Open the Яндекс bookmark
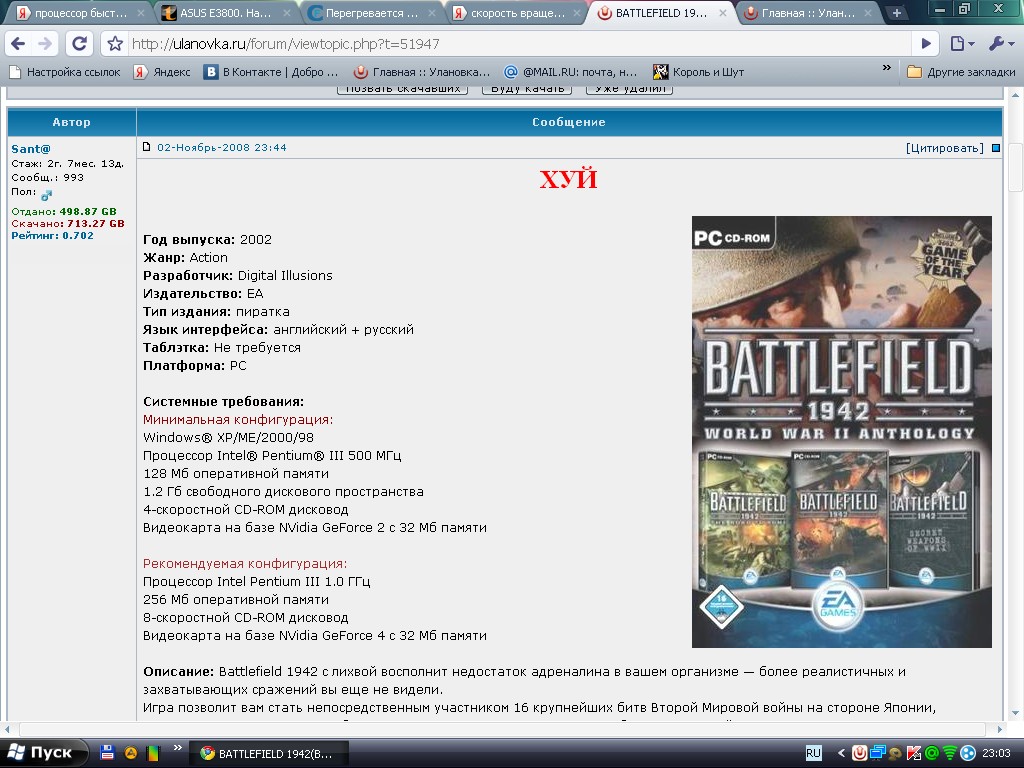 [162, 72]
